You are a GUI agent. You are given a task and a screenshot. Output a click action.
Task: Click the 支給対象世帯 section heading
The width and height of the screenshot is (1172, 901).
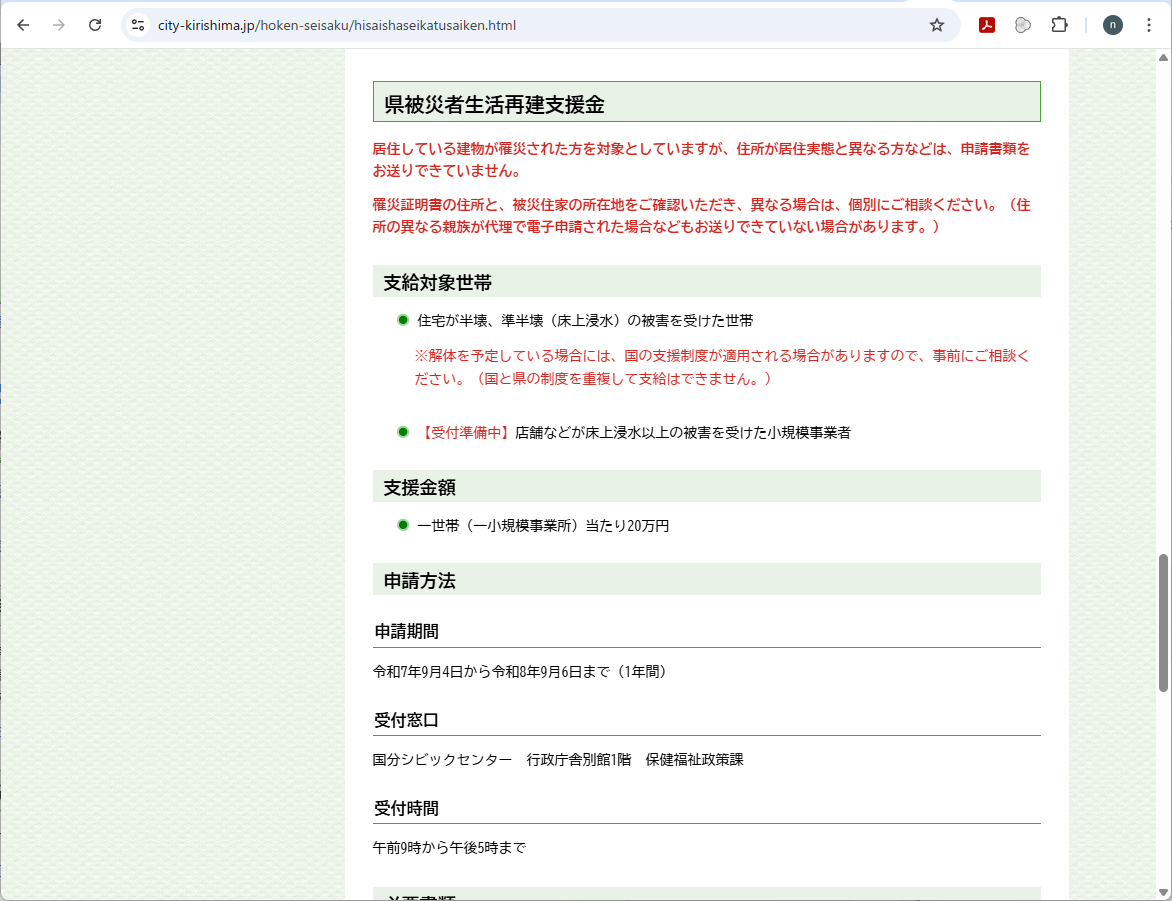coord(438,283)
